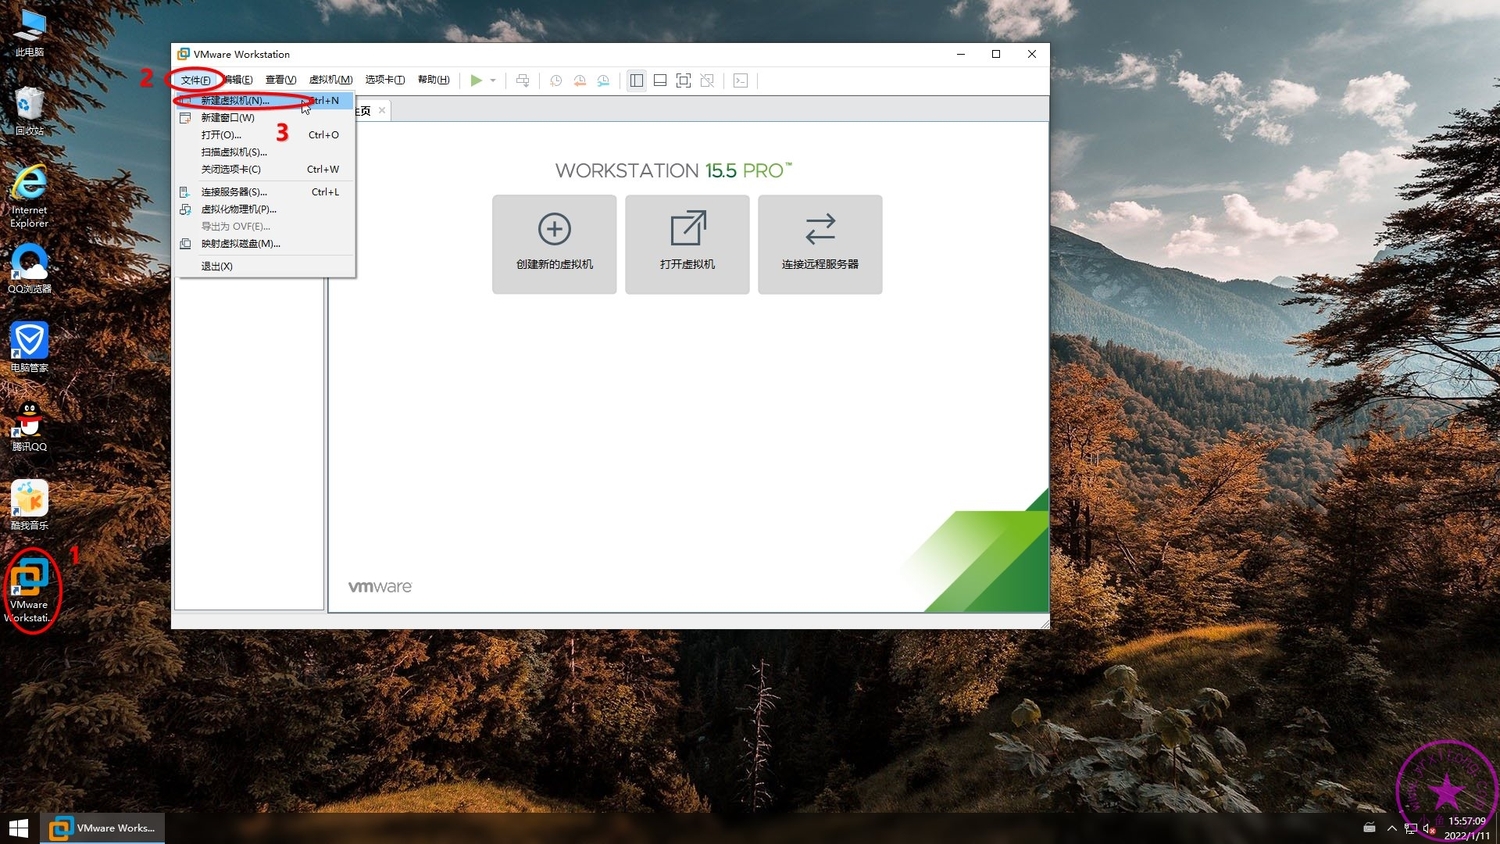Click the 映射虚拟磁盘 menu item icon
Viewport: 1500px width, 844px height.
pyautogui.click(x=185, y=243)
